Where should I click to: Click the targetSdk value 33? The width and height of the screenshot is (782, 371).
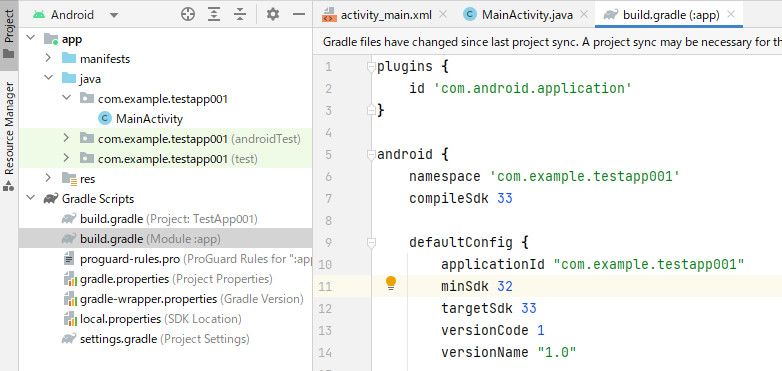[529, 308]
